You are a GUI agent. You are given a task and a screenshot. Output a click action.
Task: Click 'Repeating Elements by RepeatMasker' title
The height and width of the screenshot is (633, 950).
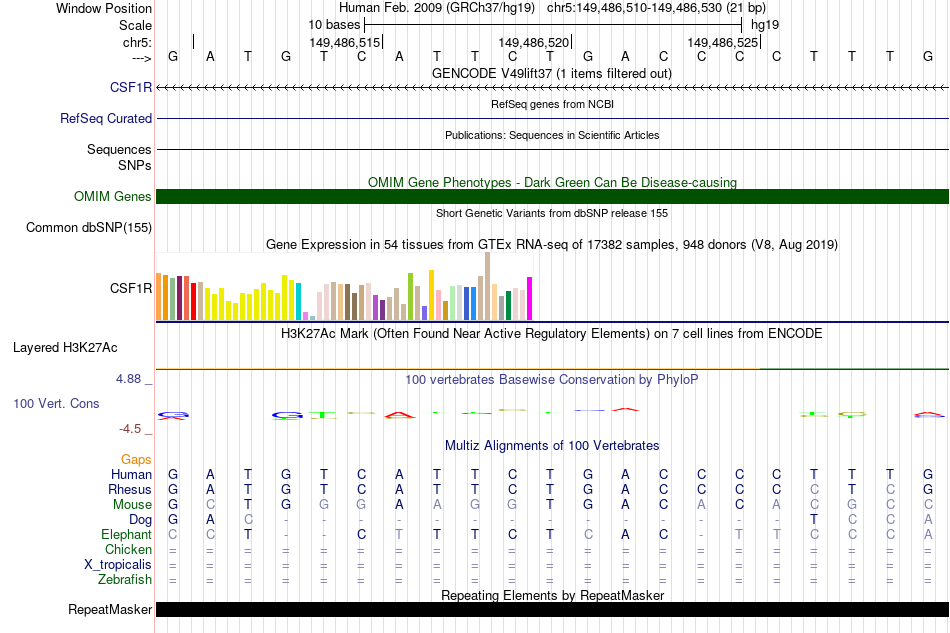pos(552,595)
